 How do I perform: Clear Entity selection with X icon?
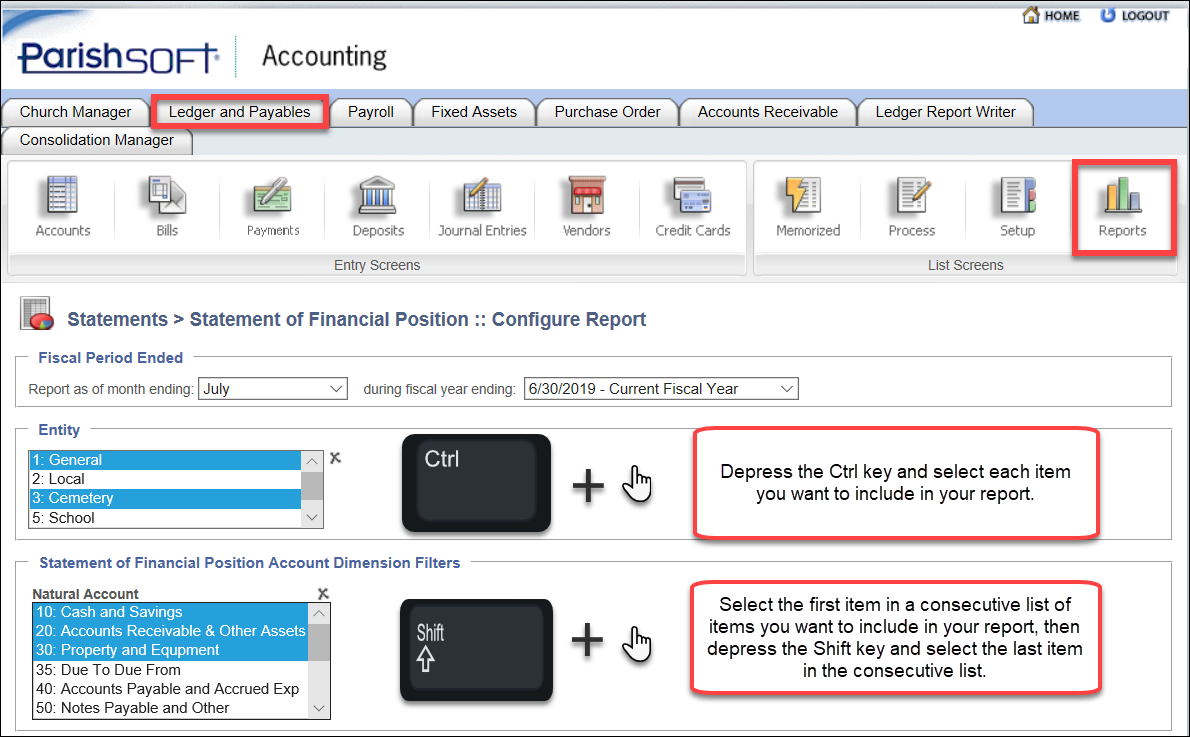[x=335, y=458]
